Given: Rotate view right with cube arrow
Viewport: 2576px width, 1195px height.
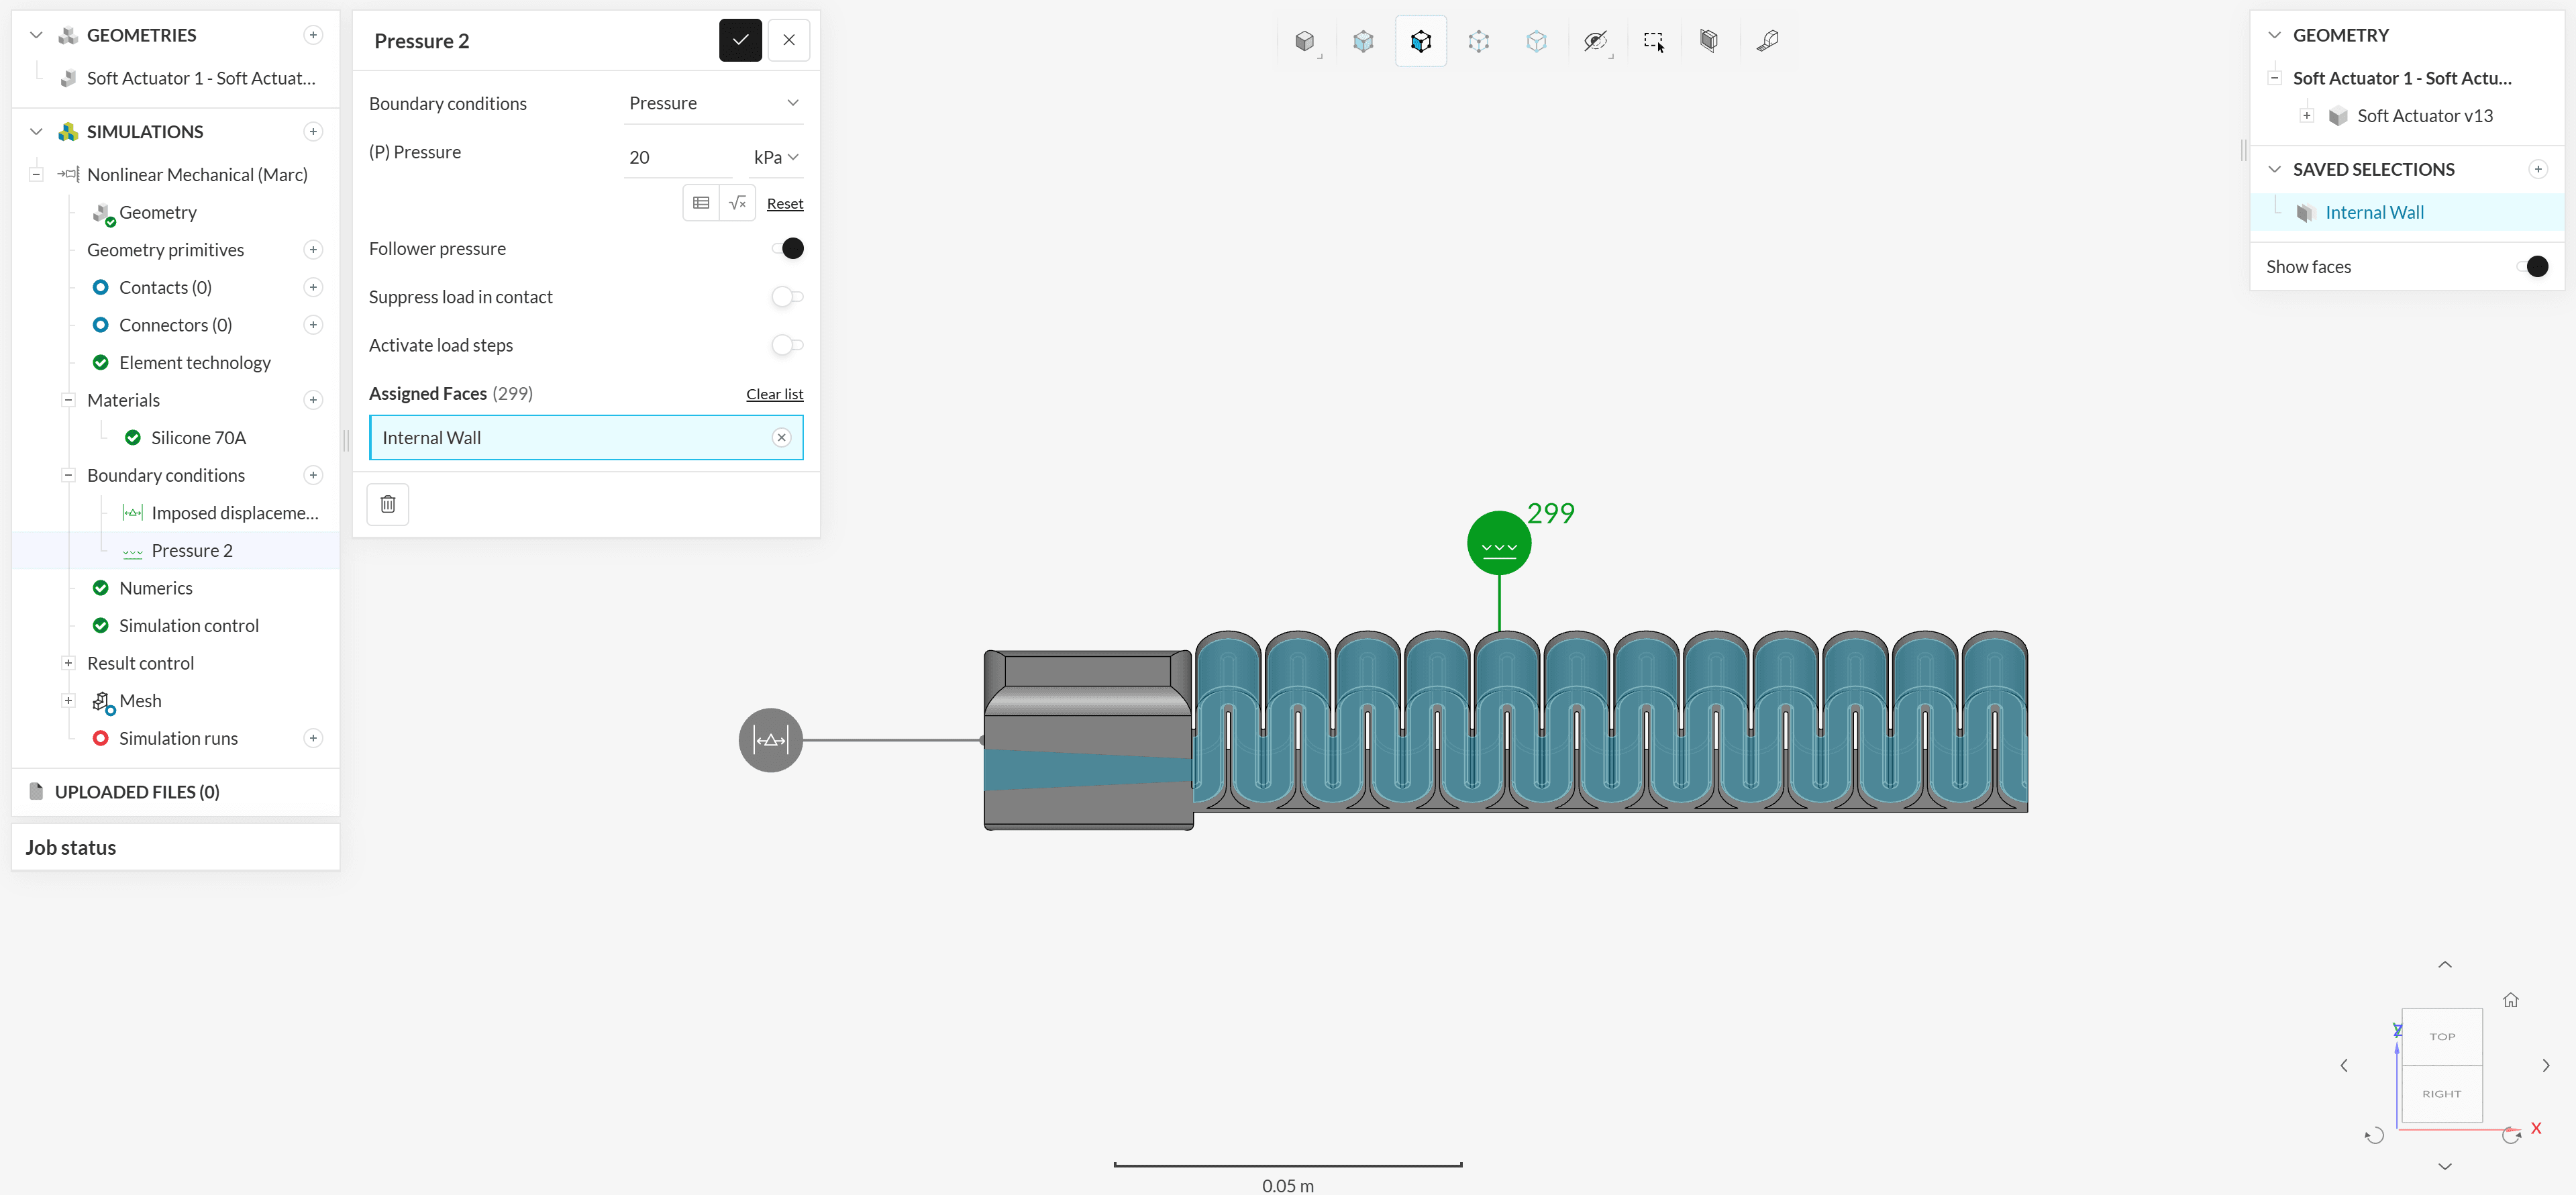Looking at the screenshot, I should (2546, 1066).
